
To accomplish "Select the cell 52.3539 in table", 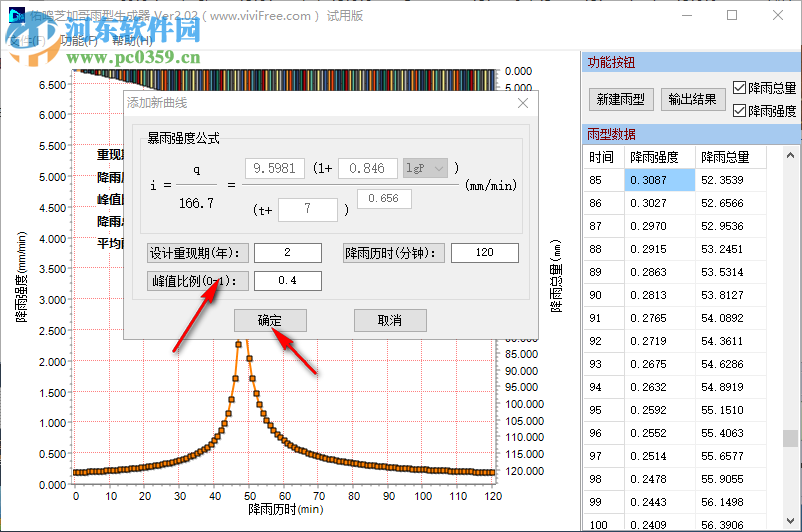I will 730,180.
